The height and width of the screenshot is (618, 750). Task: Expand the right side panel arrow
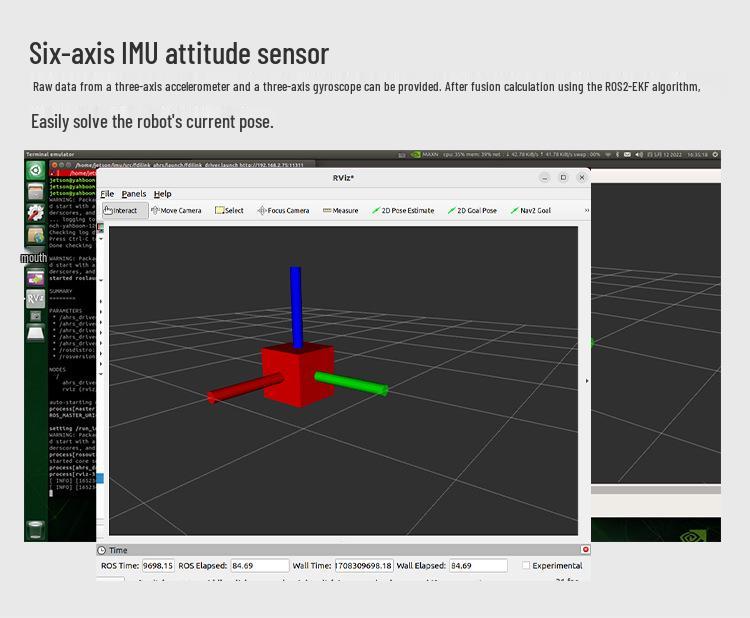click(587, 381)
